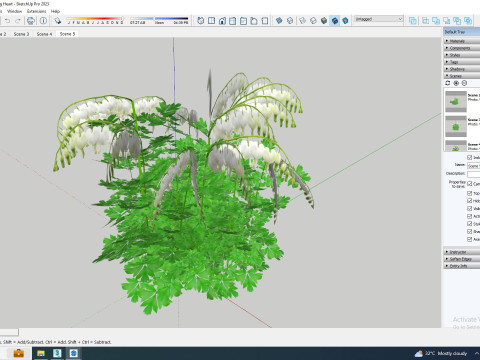Toggle the property checkbox labeled 'Hid…'
Image resolution: width=480 pixels, height=360 pixels.
click(x=470, y=201)
